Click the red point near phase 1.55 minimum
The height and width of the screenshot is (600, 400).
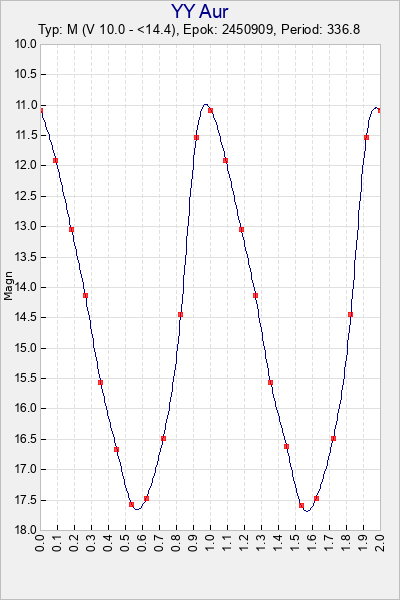(301, 505)
